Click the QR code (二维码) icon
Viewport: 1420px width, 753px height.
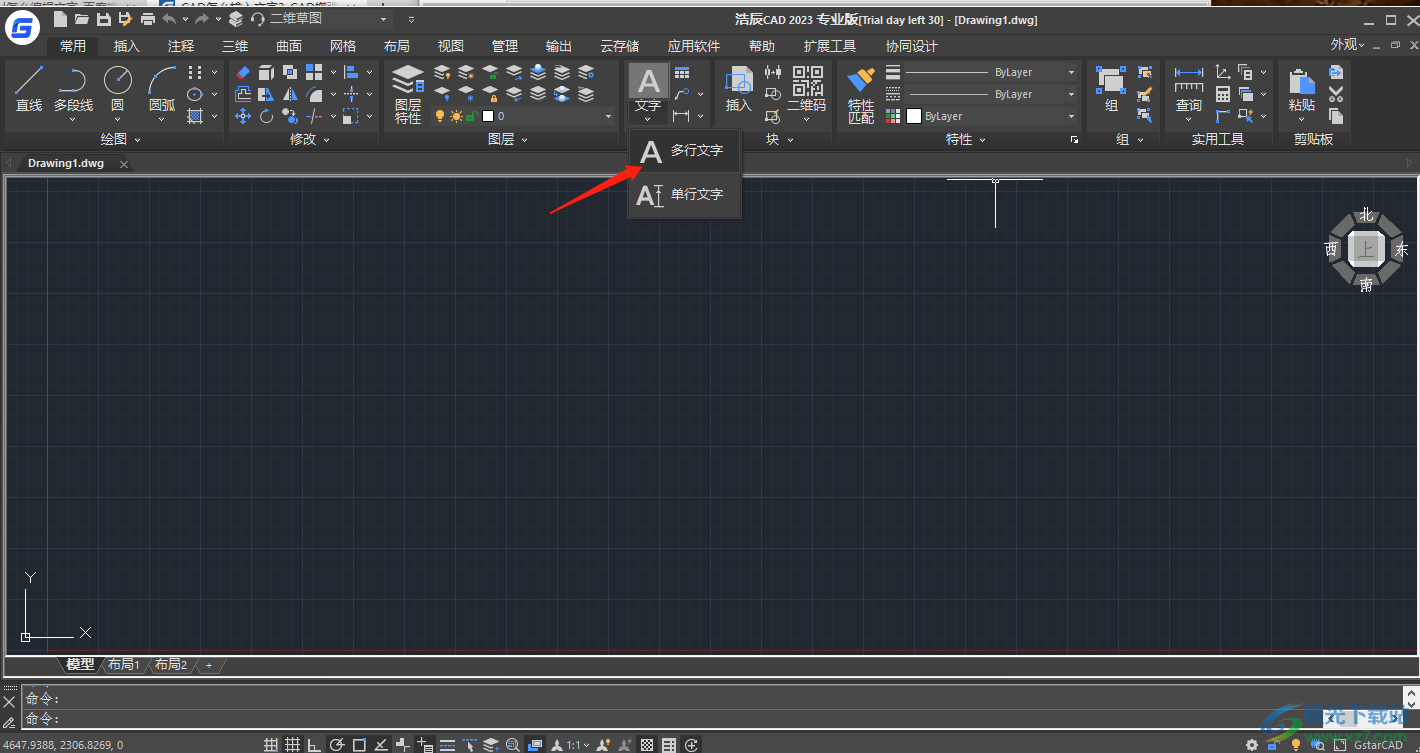pyautogui.click(x=807, y=88)
